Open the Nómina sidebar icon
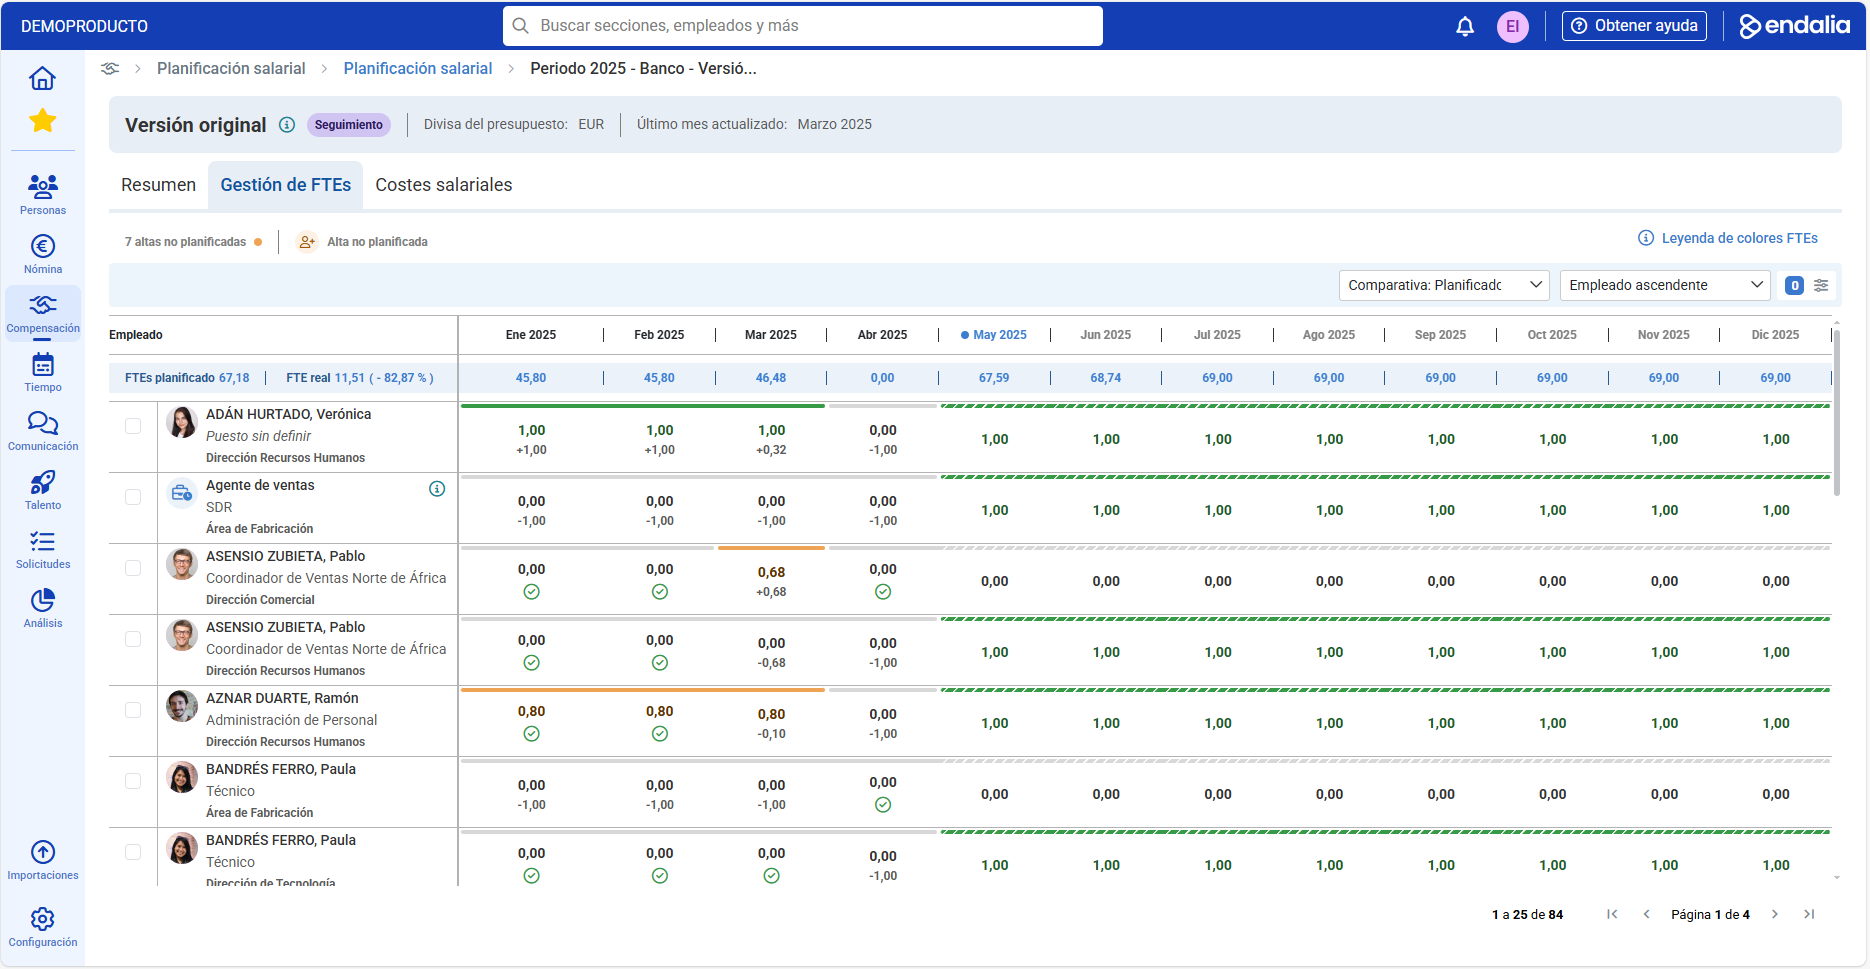This screenshot has height=969, width=1870. point(43,246)
